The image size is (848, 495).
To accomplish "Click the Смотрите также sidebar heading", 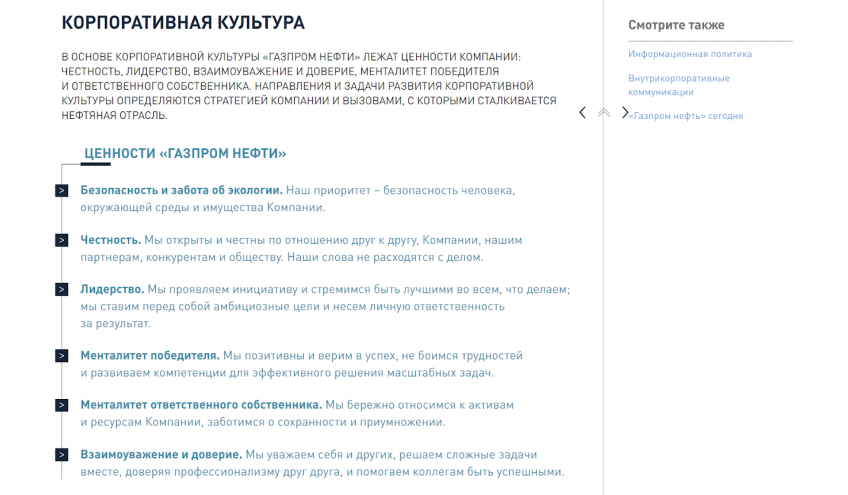I will (676, 25).
